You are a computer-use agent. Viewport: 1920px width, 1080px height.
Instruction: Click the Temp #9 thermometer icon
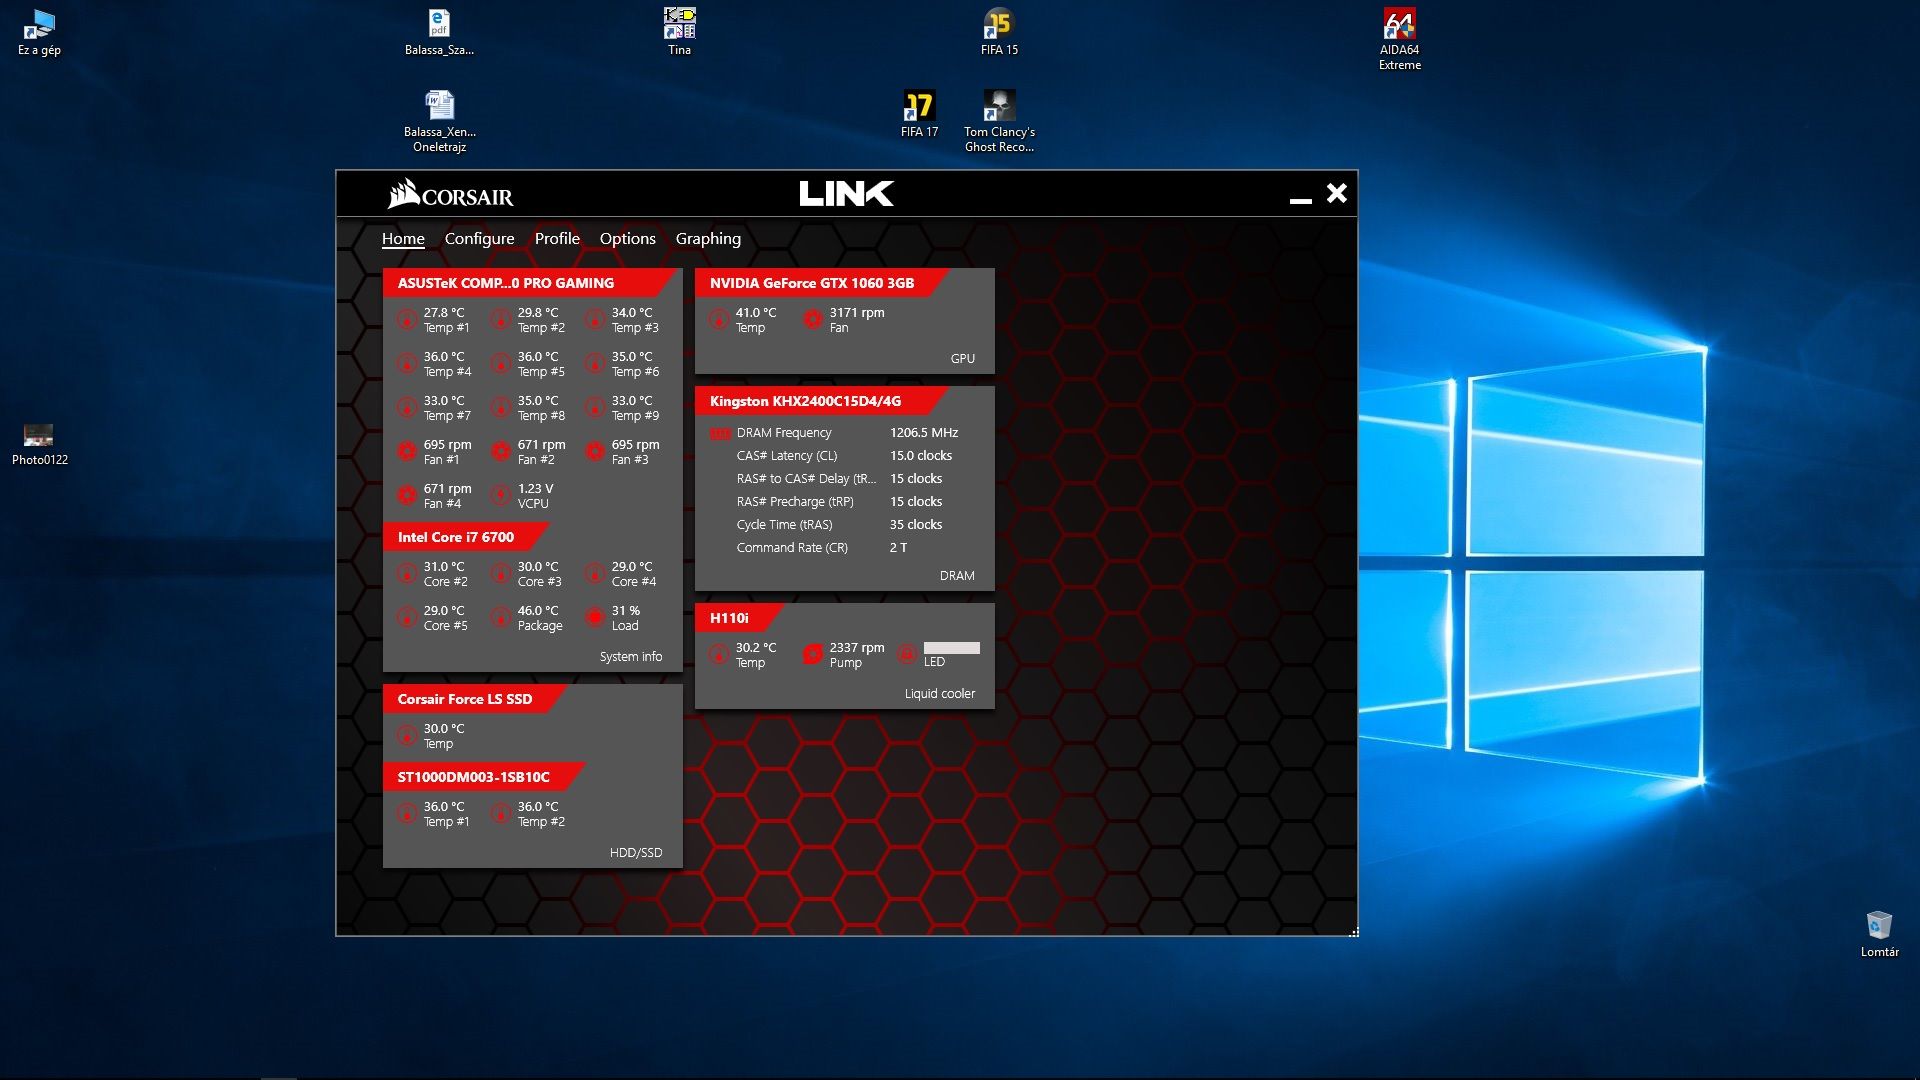[595, 408]
